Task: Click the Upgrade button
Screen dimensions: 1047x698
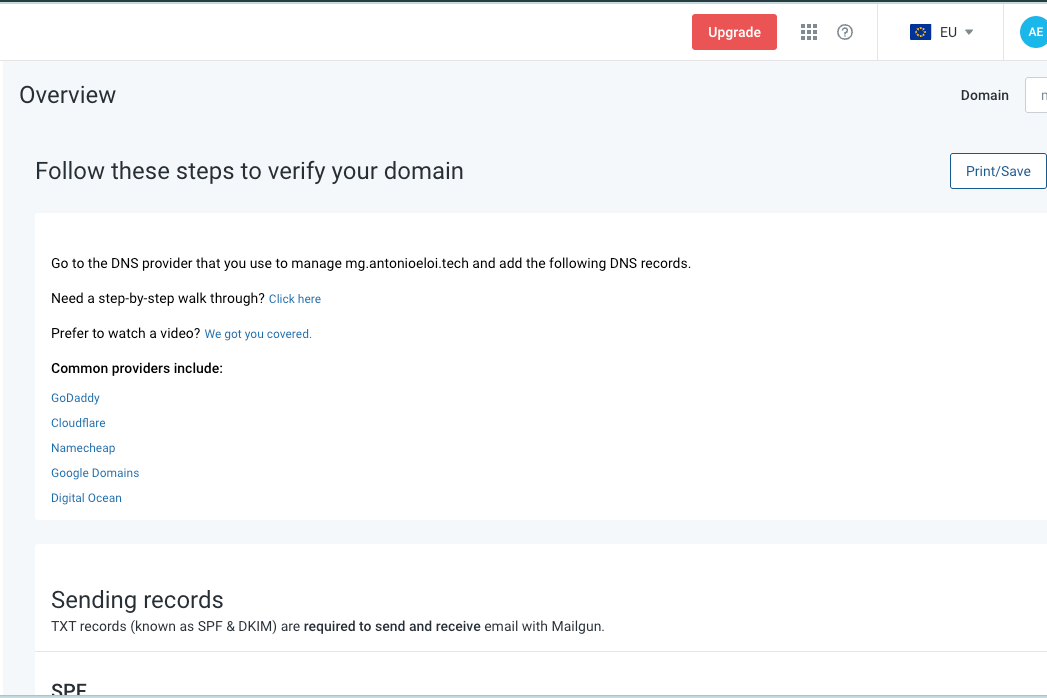Action: pos(734,31)
